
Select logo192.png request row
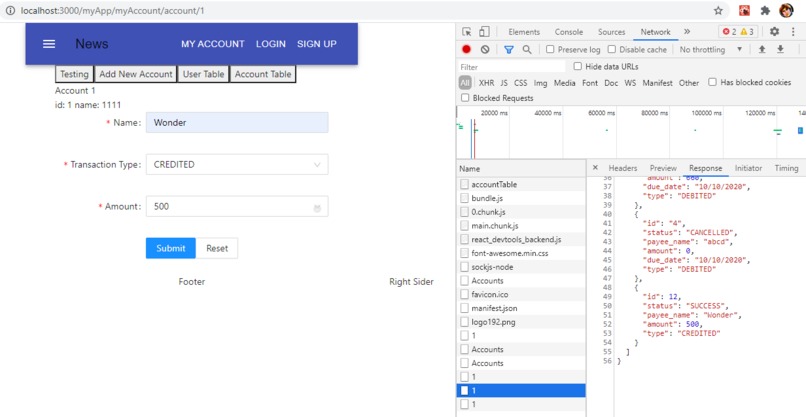coord(521,322)
